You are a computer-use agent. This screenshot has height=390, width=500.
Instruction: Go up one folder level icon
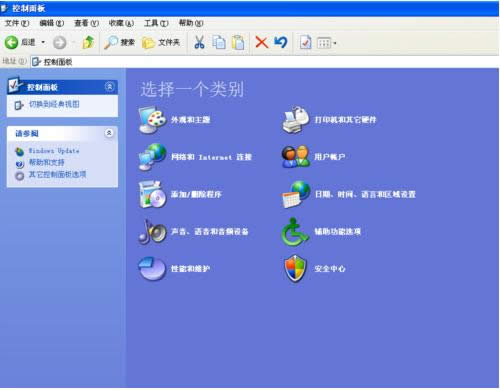pyautogui.click(x=88, y=42)
